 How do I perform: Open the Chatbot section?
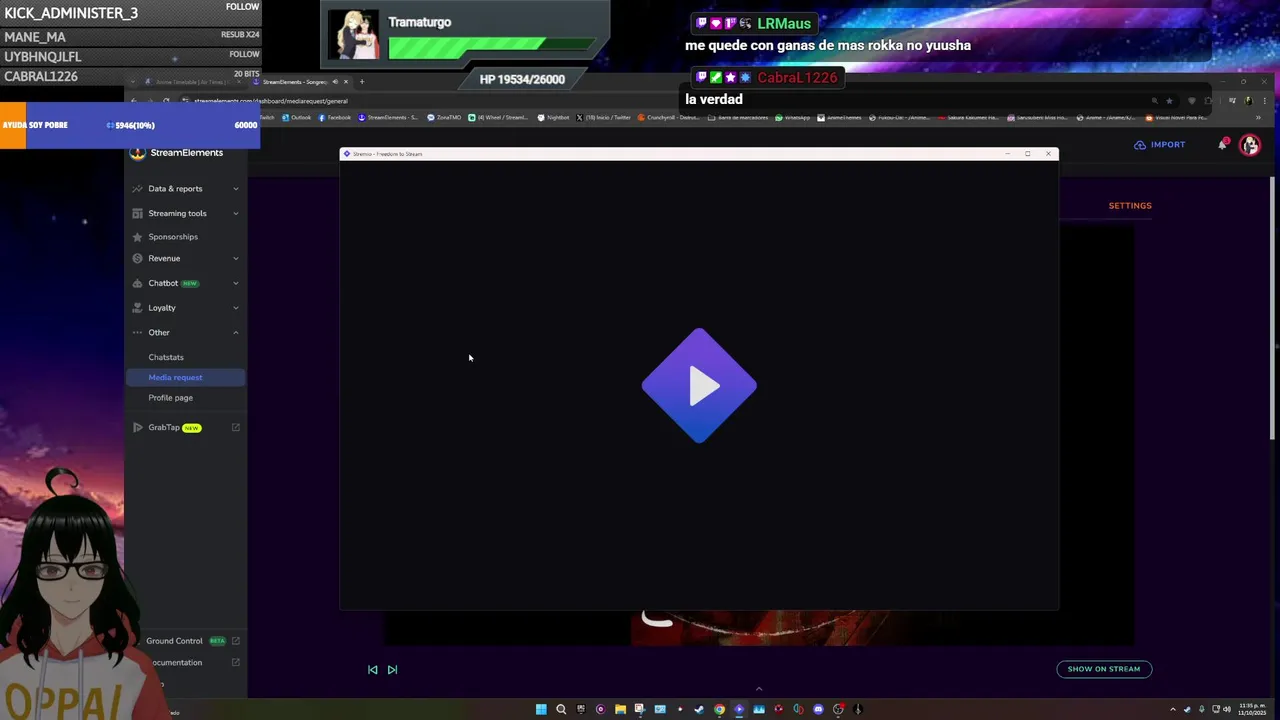tap(163, 283)
